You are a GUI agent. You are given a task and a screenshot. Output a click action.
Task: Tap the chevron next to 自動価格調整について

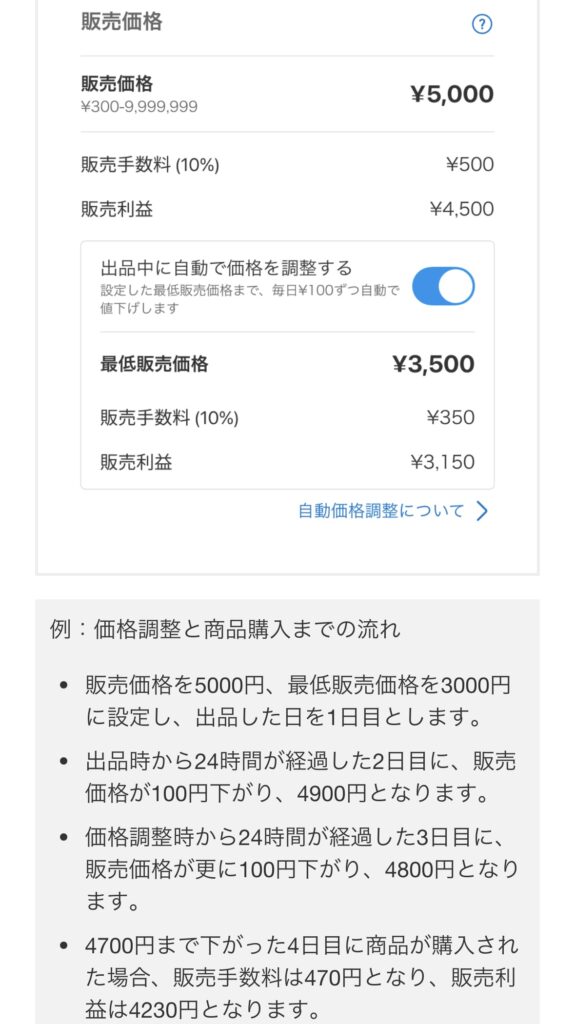[x=482, y=511]
